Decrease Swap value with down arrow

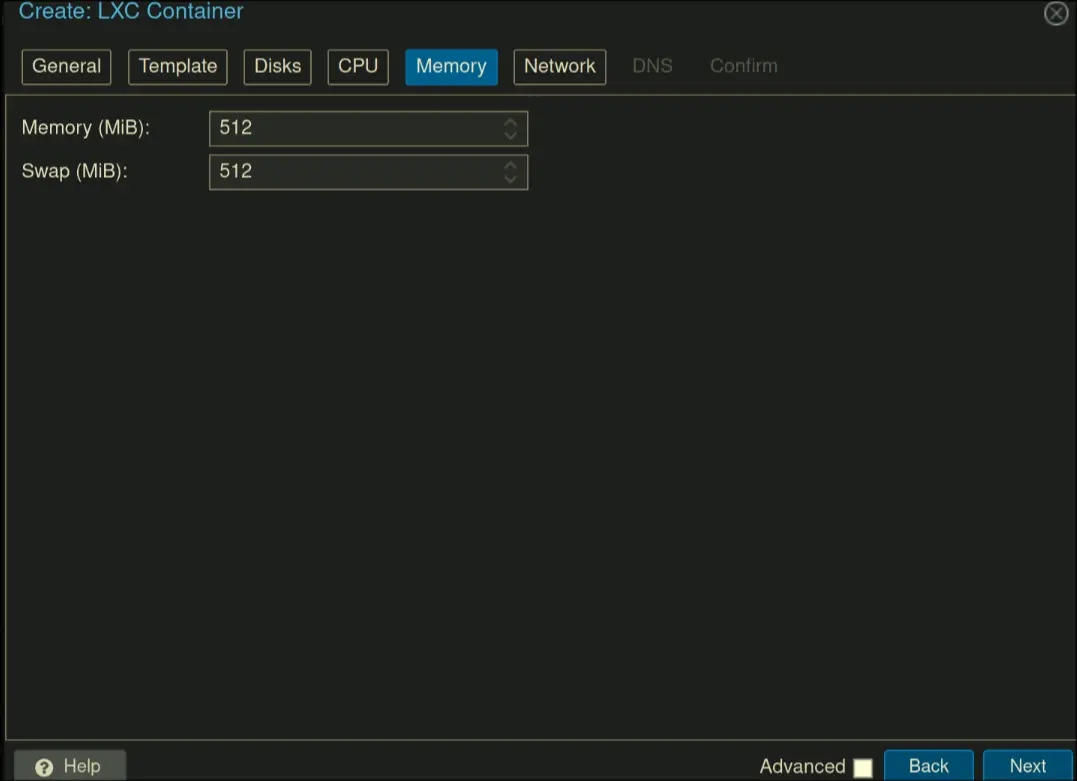tap(510, 178)
